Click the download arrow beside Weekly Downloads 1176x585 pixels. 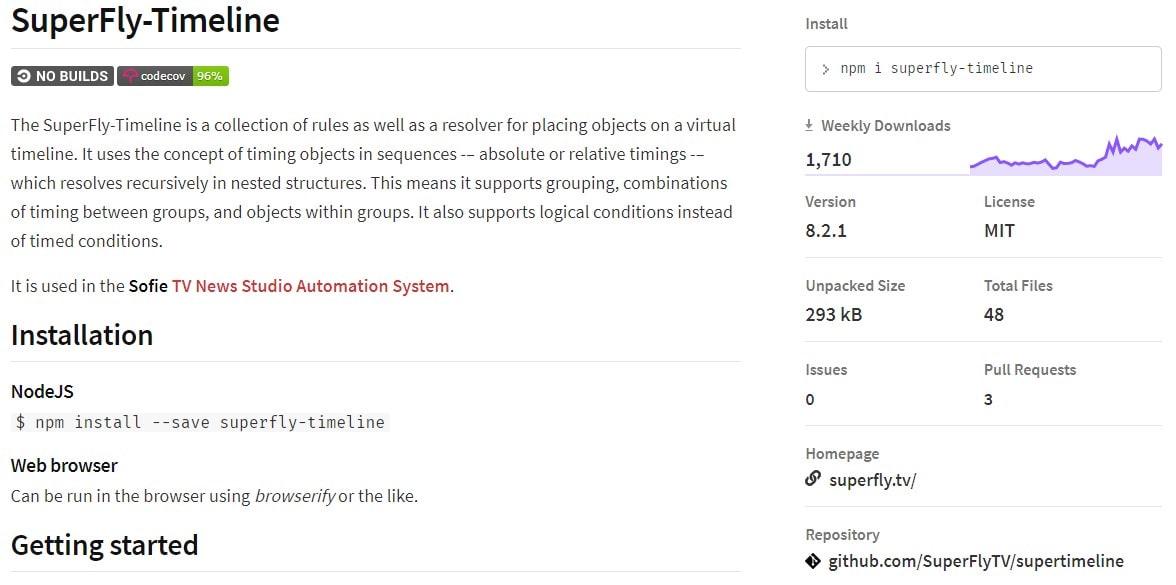[808, 125]
